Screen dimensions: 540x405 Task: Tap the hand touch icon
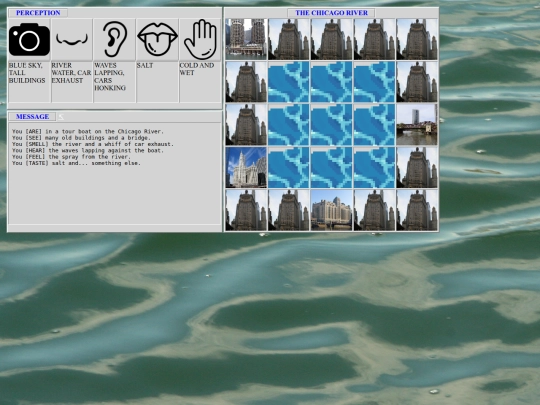pyautogui.click(x=200, y=40)
